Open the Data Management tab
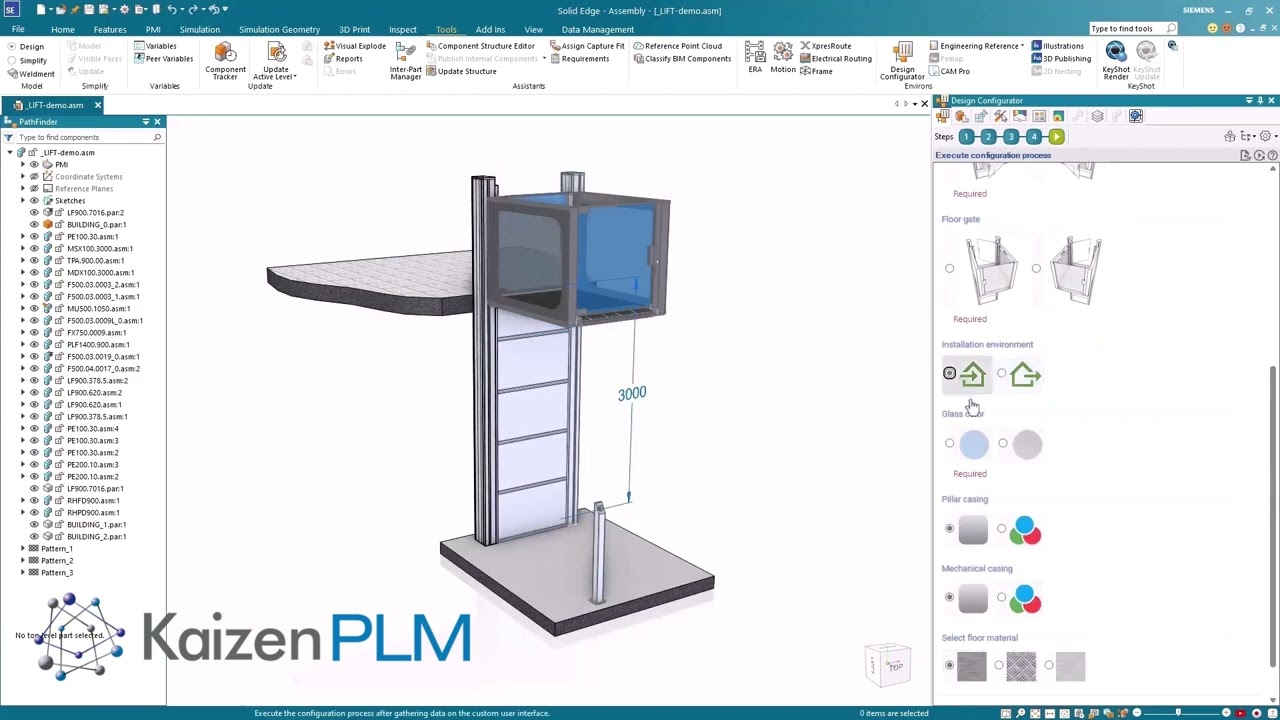The height and width of the screenshot is (720, 1280). pos(597,29)
